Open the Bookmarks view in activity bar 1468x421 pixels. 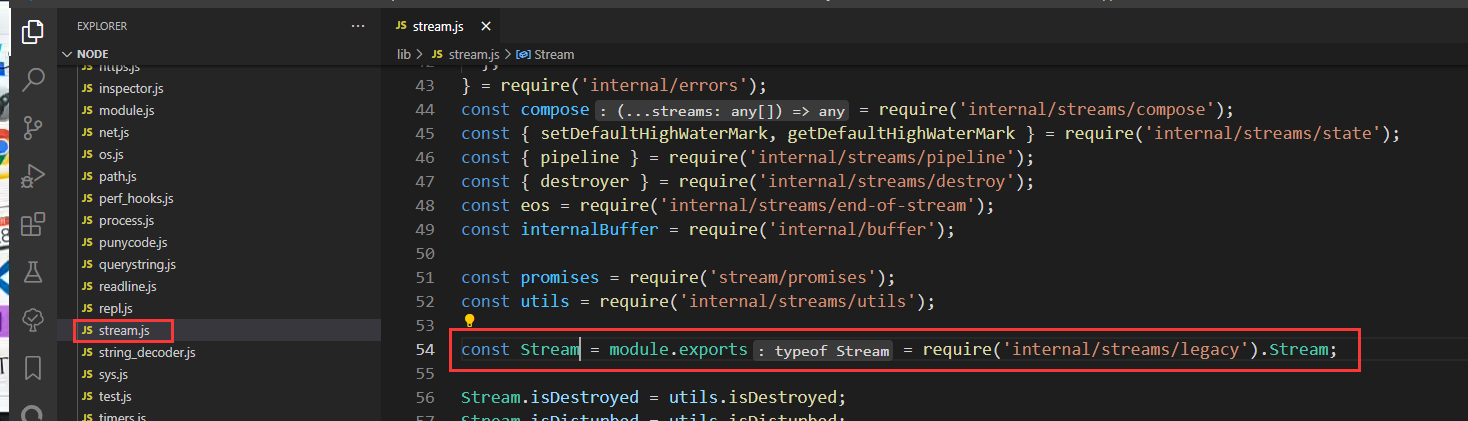point(32,367)
